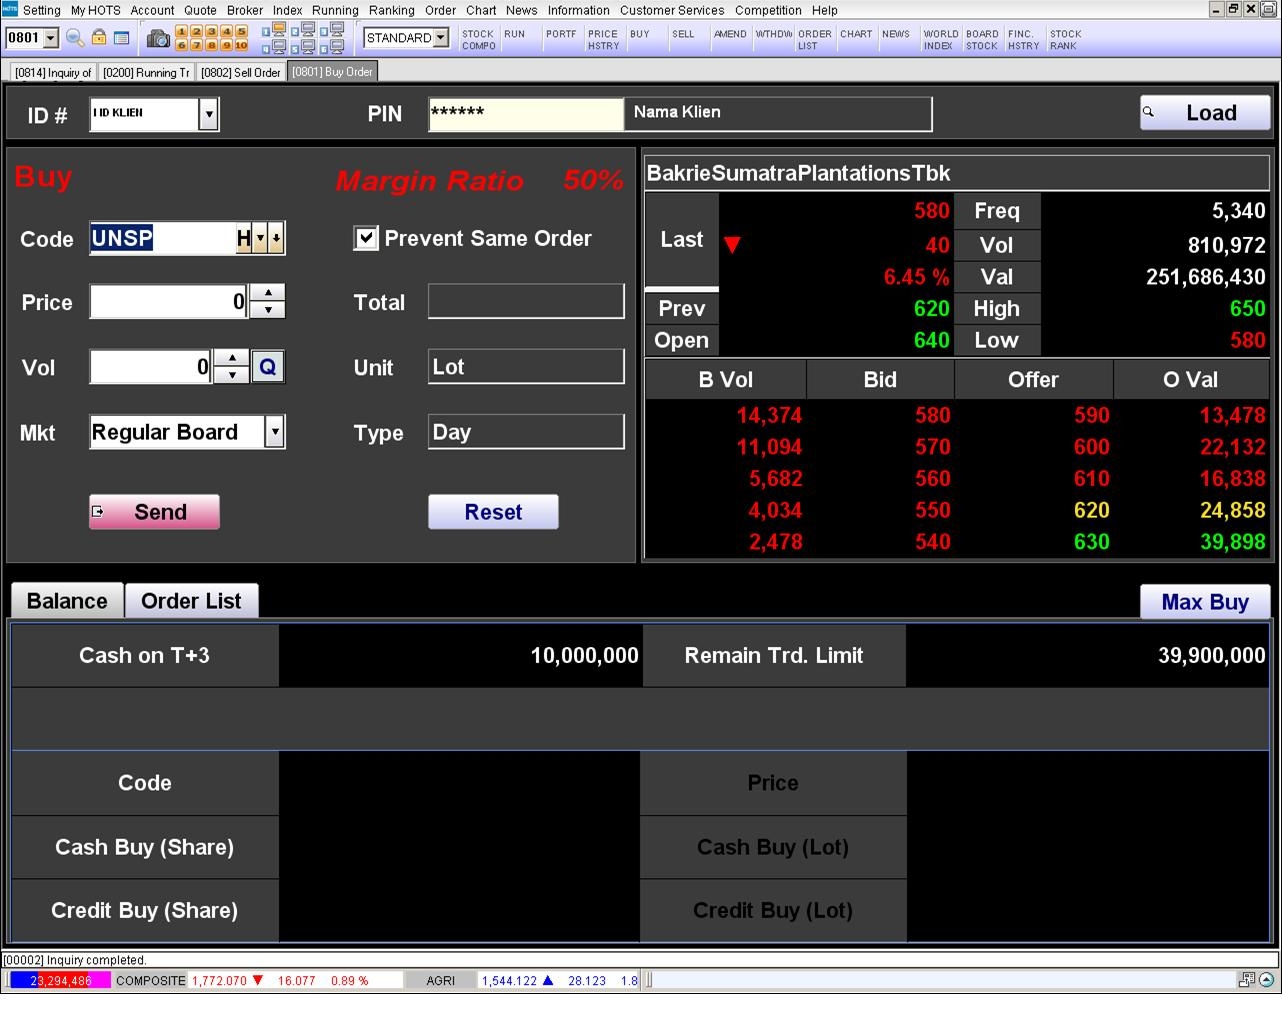
Task: Select numbered screen button 3
Action: (211, 32)
